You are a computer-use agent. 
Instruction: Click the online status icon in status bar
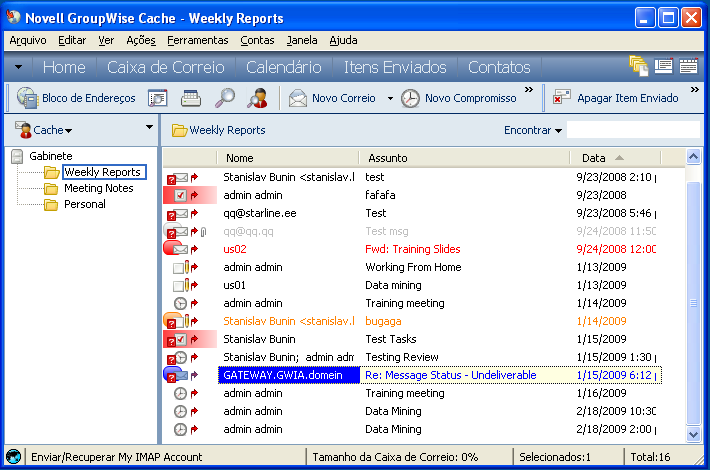[13, 457]
